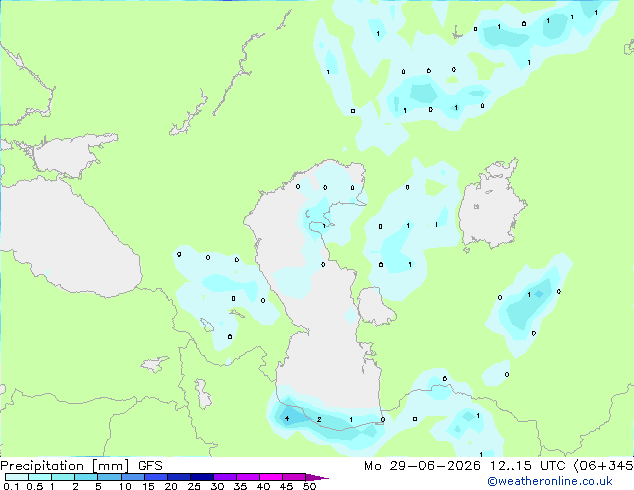Click the 'Mo 29-06-2026' date text

(422, 466)
